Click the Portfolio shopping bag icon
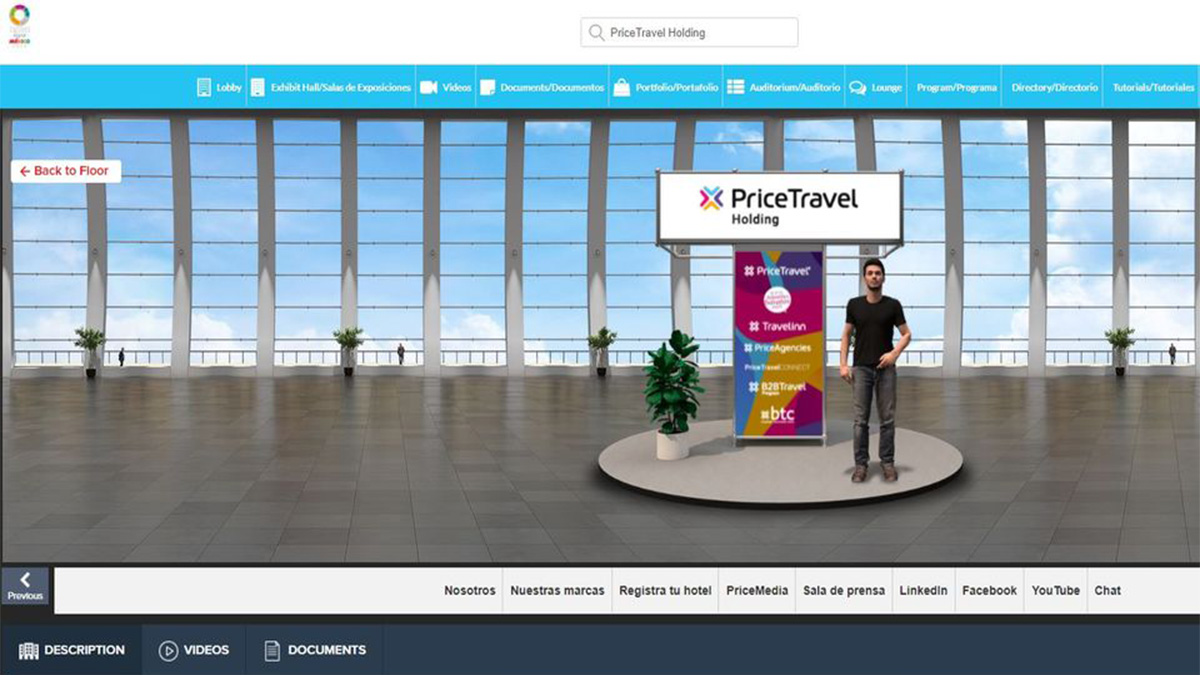 [x=621, y=87]
